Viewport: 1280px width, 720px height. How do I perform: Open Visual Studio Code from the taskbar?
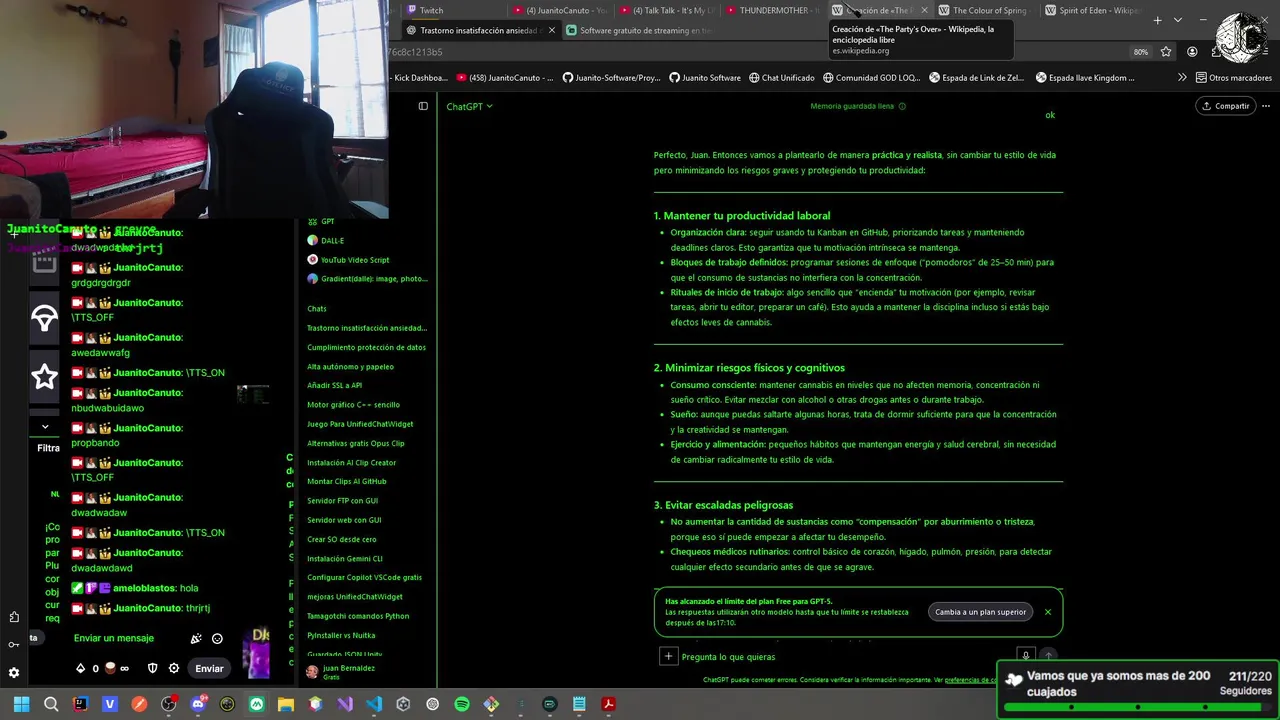click(x=374, y=704)
